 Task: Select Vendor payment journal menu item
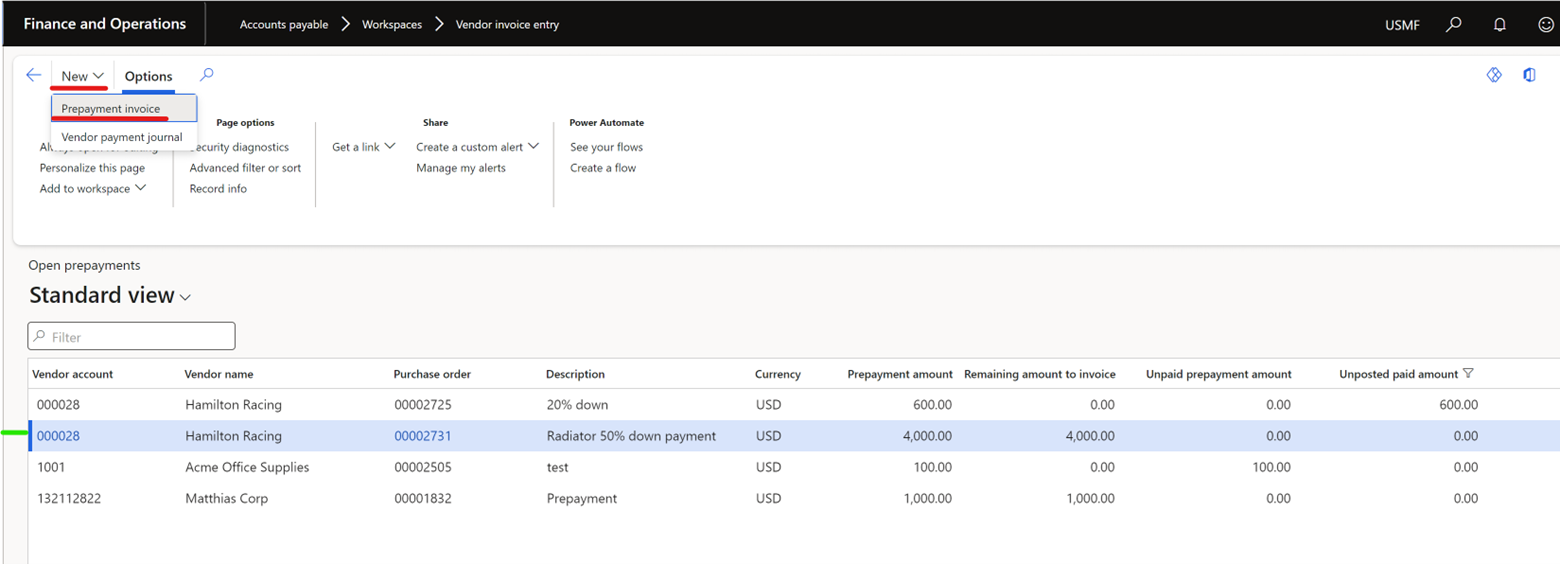pyautogui.click(x=122, y=137)
